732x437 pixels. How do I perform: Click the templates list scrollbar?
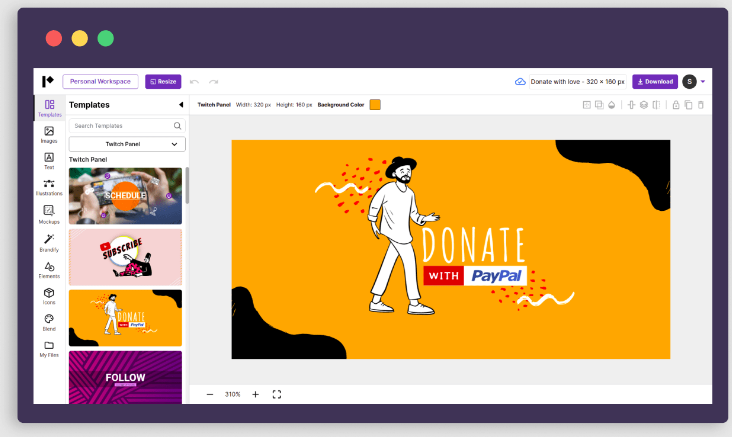tap(187, 185)
